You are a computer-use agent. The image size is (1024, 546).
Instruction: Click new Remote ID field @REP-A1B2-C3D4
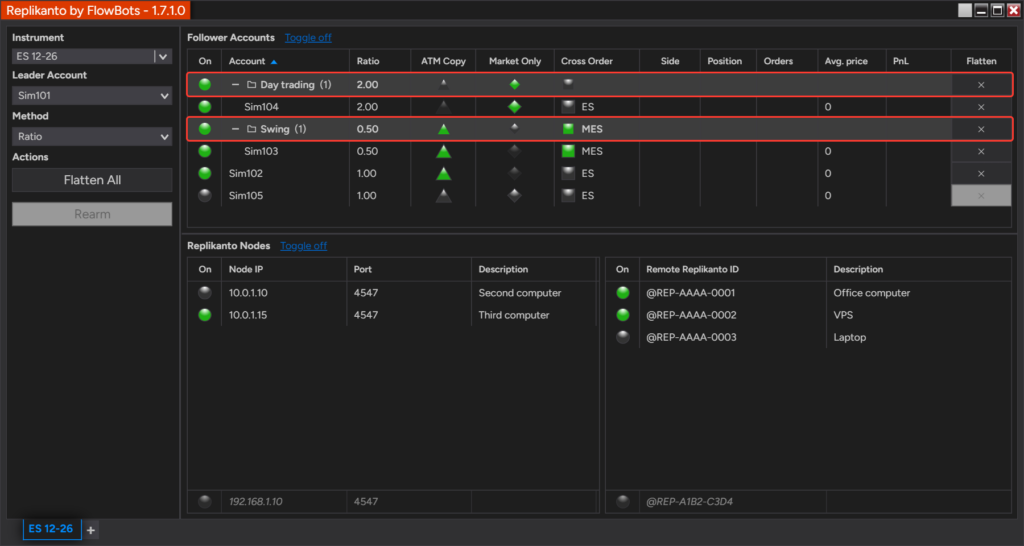click(x=732, y=502)
